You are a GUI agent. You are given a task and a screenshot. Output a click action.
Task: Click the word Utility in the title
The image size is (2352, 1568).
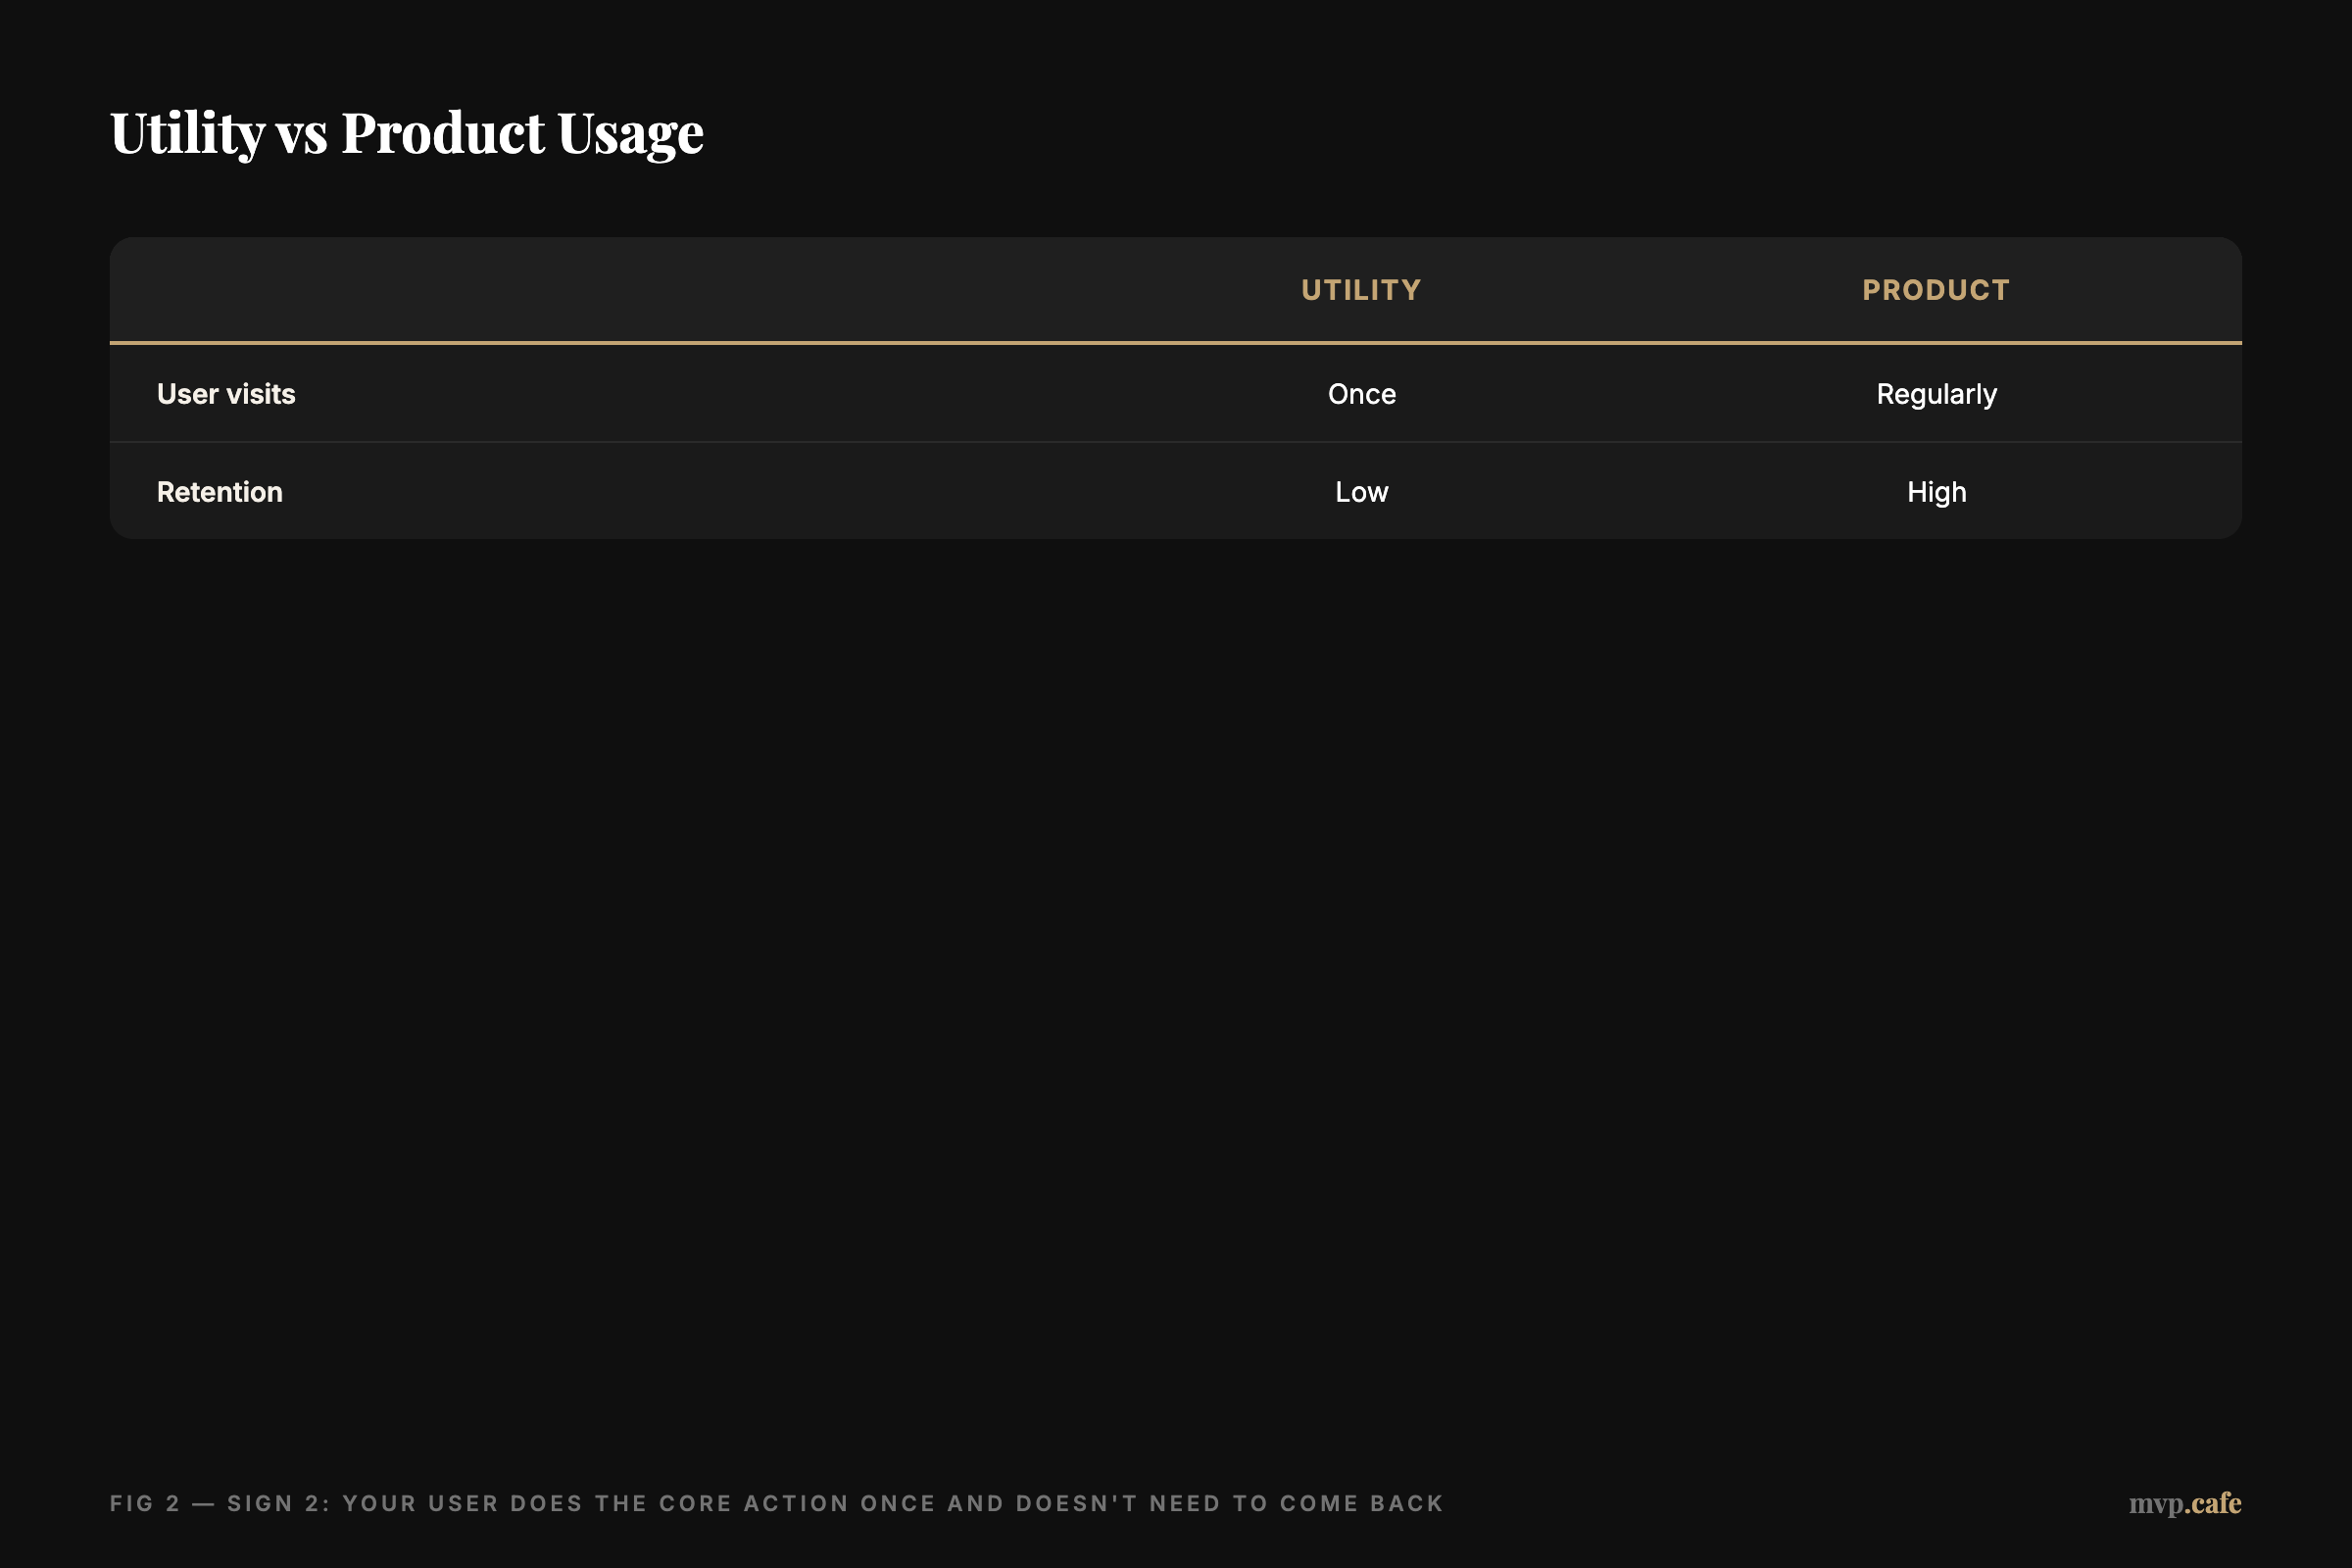pos(187,133)
